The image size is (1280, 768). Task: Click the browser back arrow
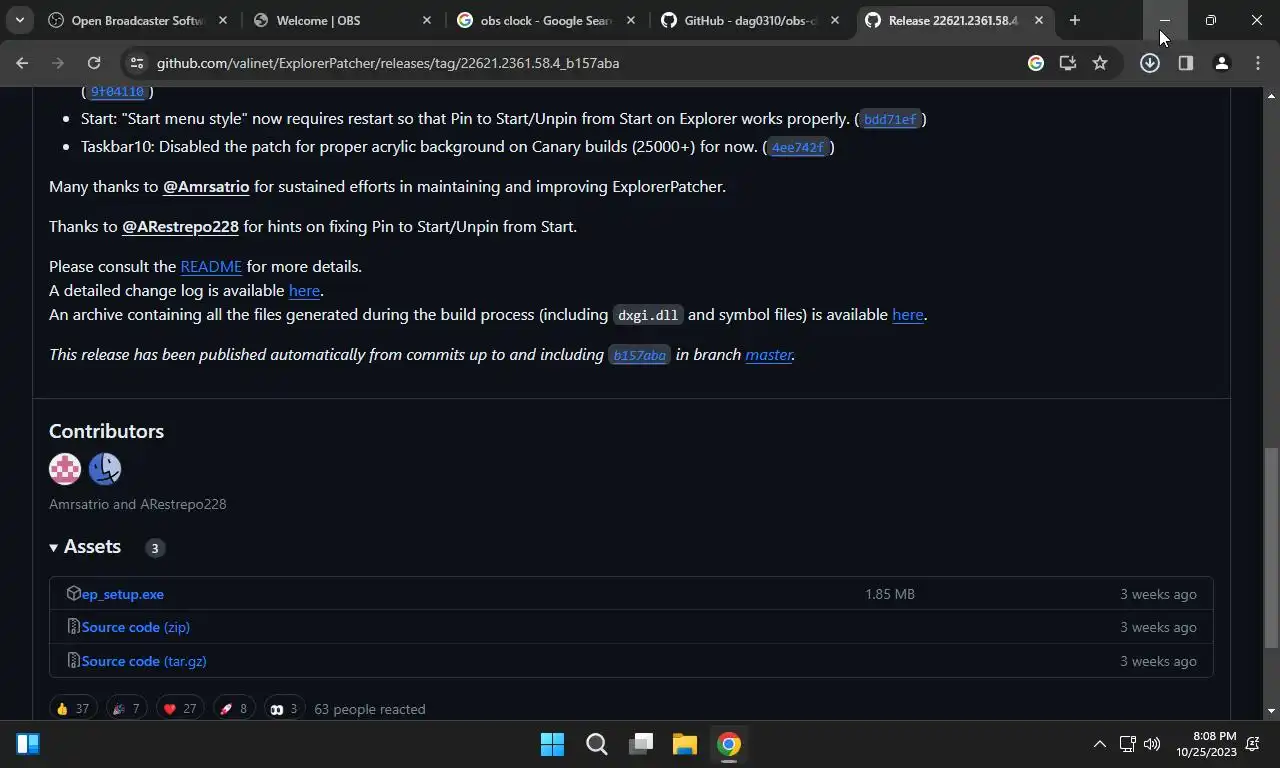pos(22,63)
